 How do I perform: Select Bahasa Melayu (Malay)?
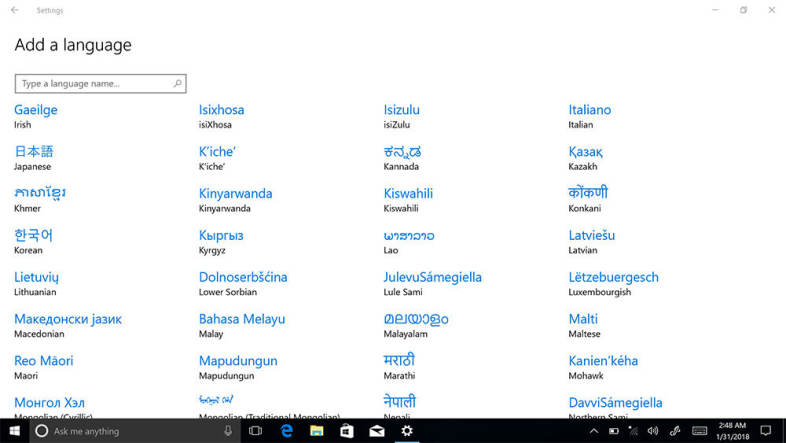(x=242, y=319)
